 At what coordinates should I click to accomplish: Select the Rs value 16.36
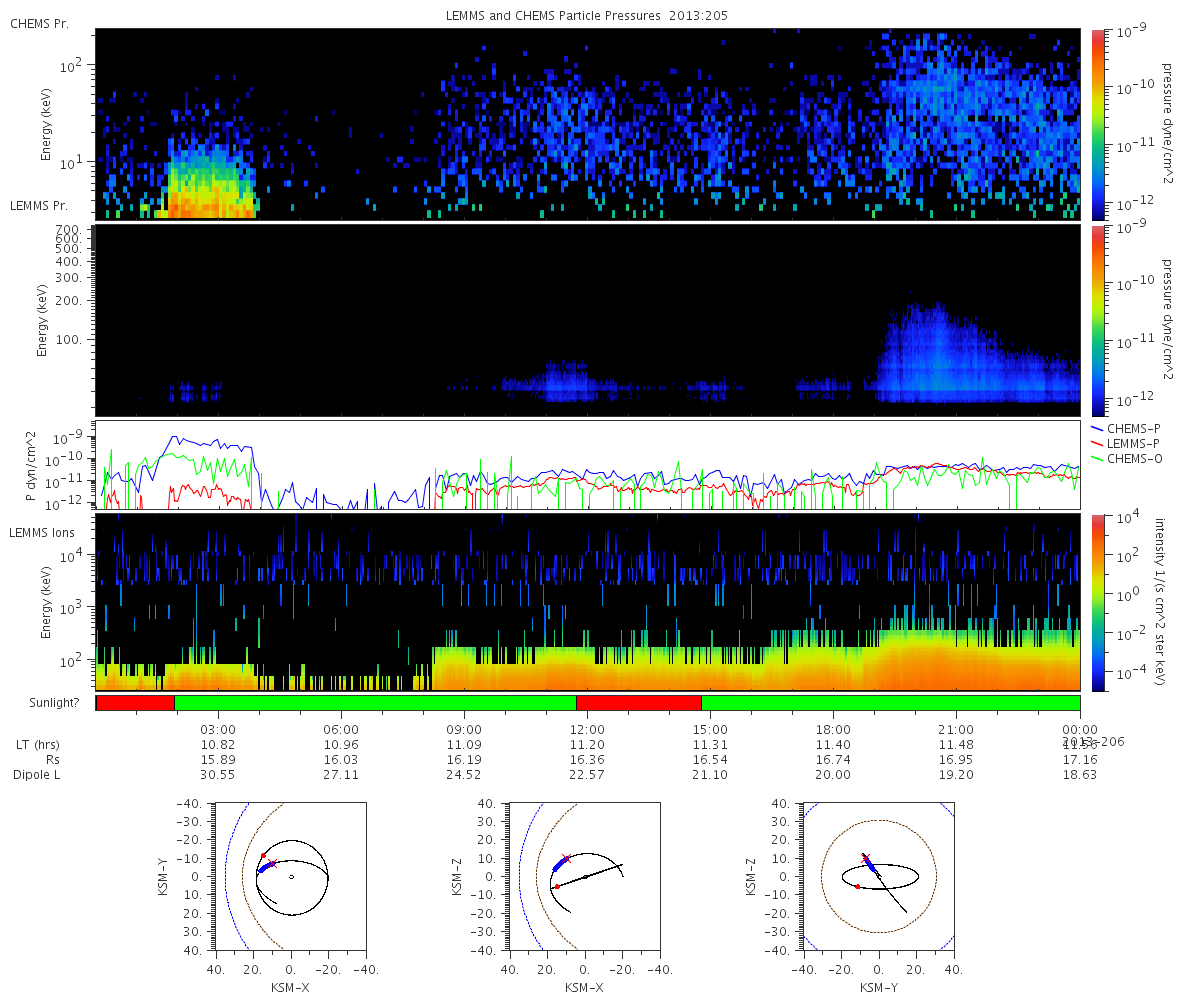click(x=587, y=760)
